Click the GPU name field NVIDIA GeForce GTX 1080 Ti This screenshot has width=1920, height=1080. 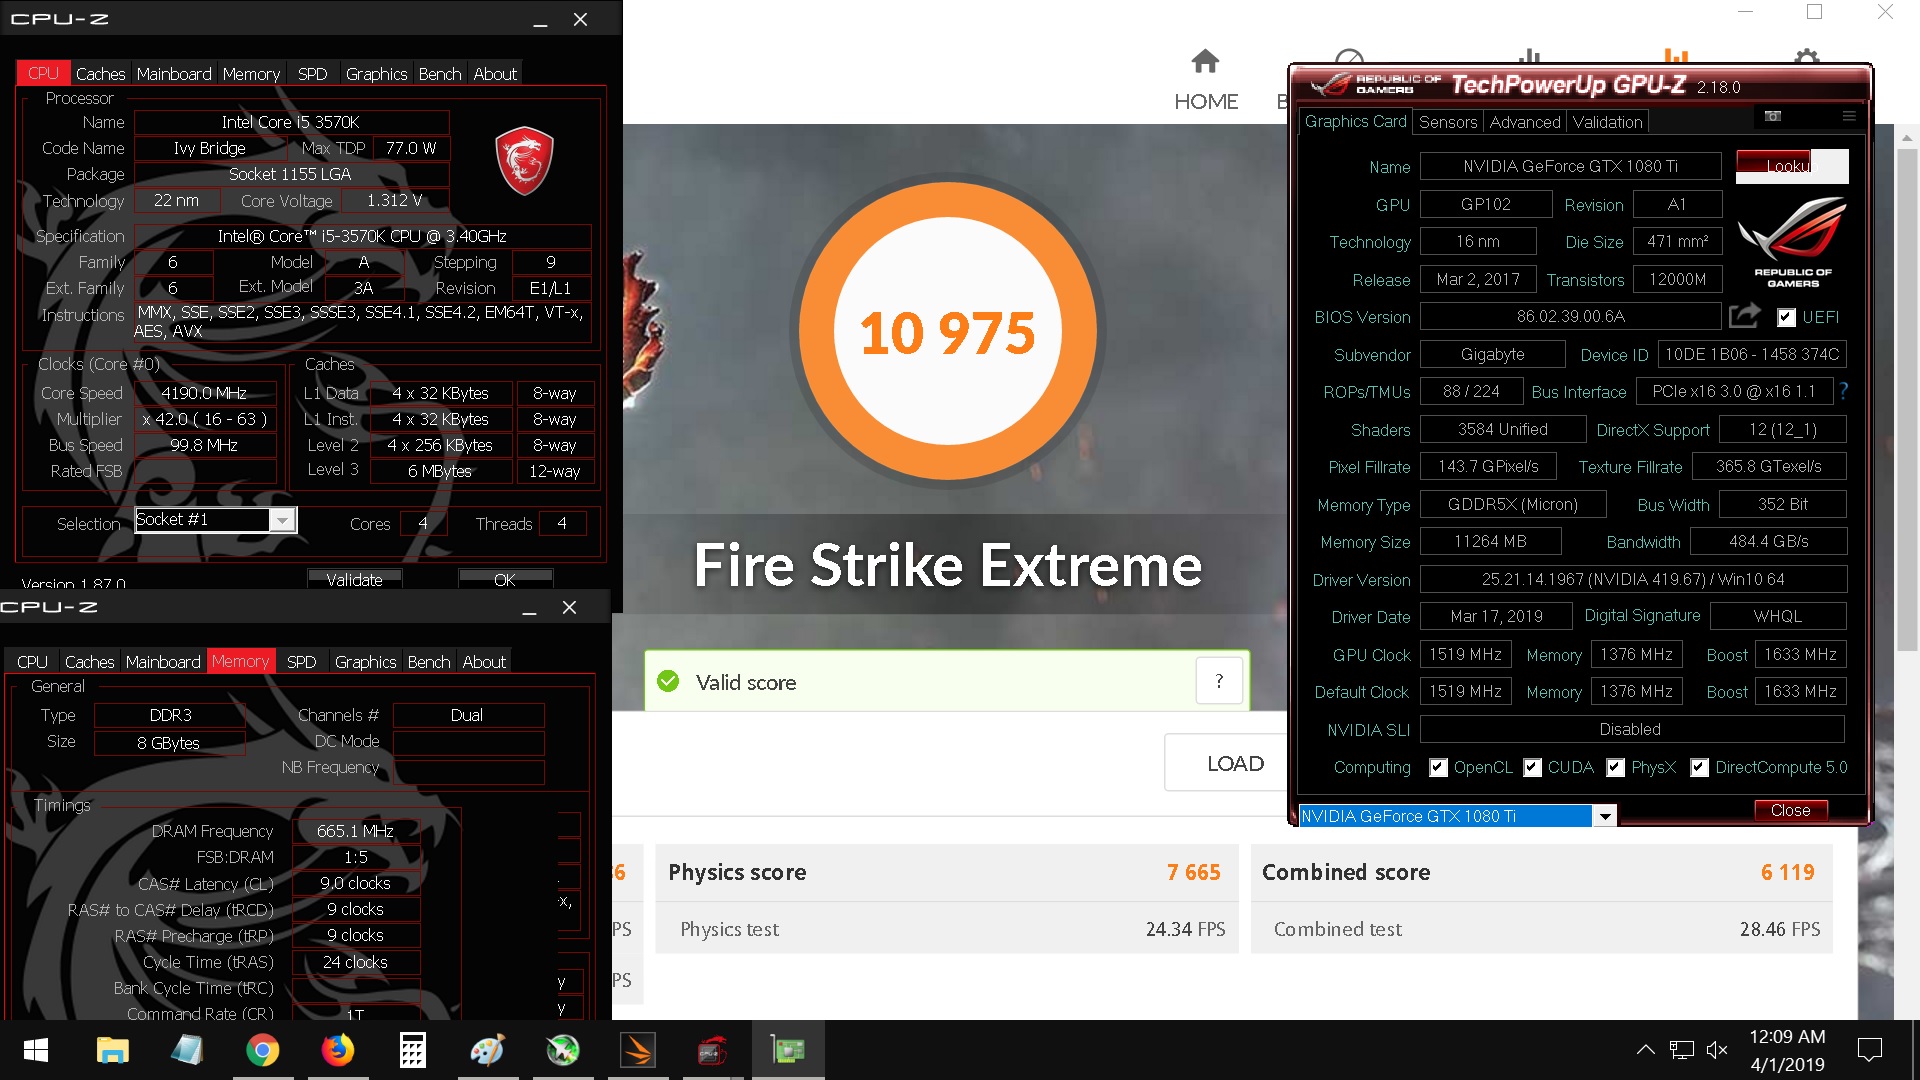click(x=1570, y=166)
